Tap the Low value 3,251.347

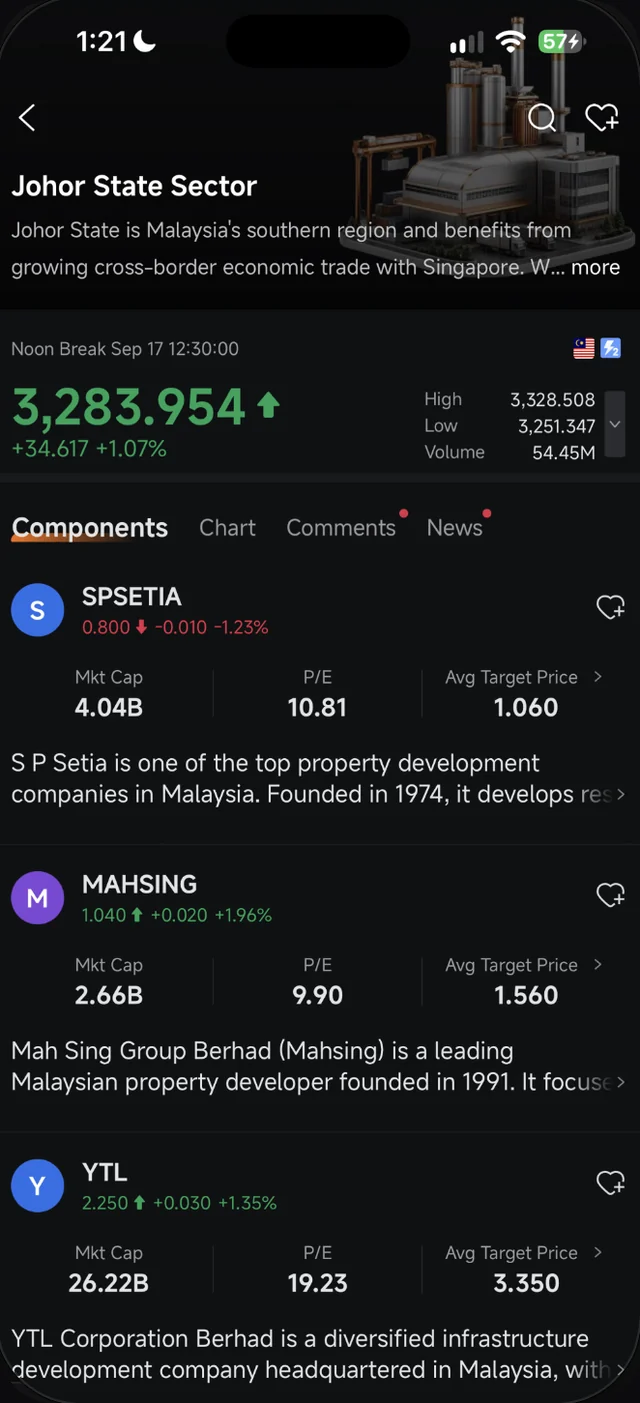point(556,426)
